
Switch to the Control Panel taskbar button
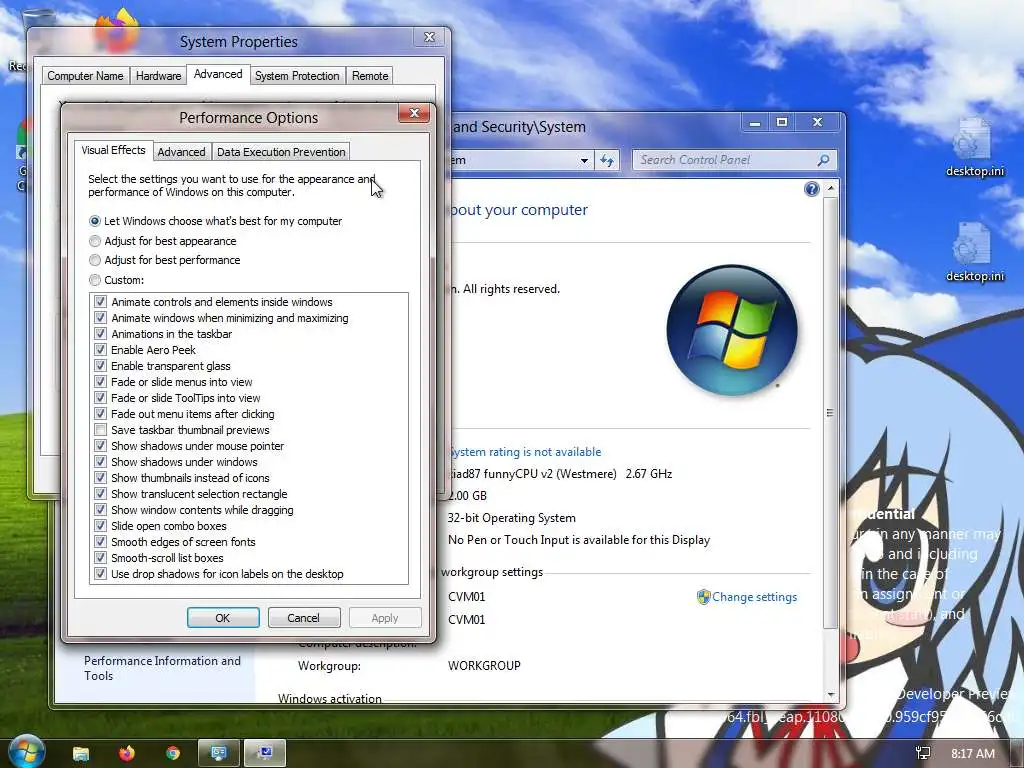pos(219,754)
